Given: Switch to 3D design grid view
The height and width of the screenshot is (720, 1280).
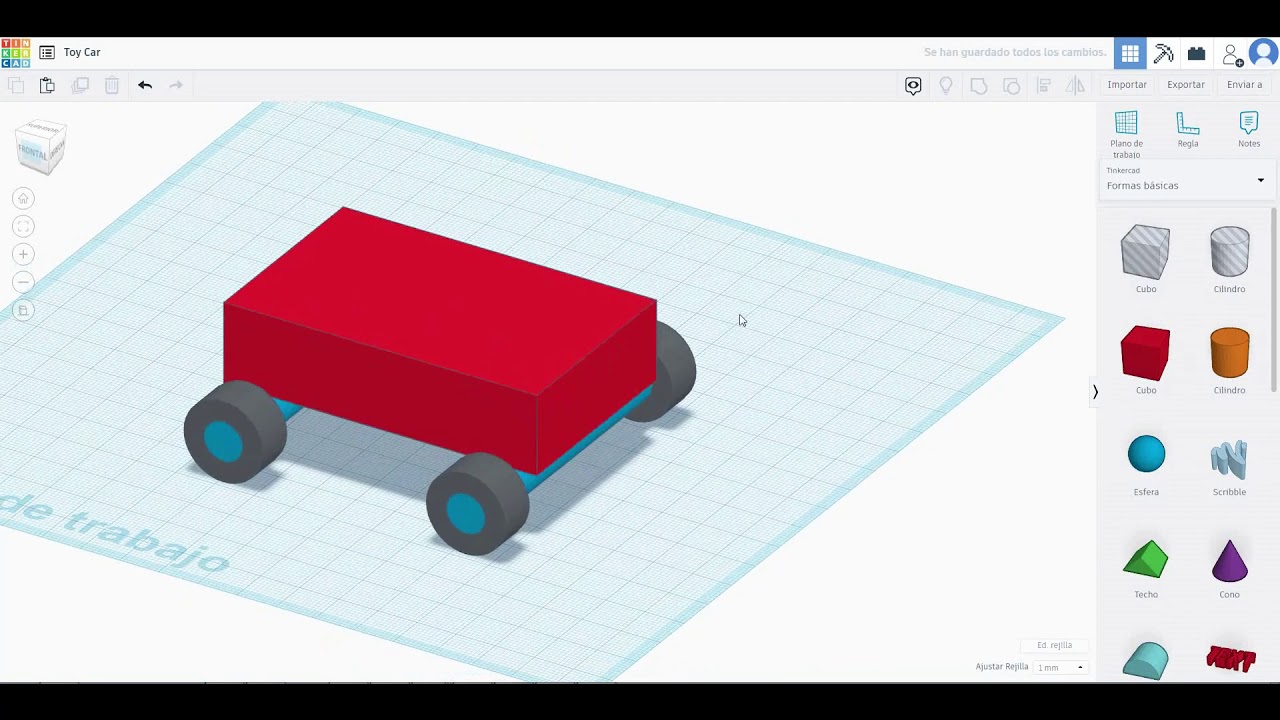Looking at the screenshot, I should click(1130, 53).
